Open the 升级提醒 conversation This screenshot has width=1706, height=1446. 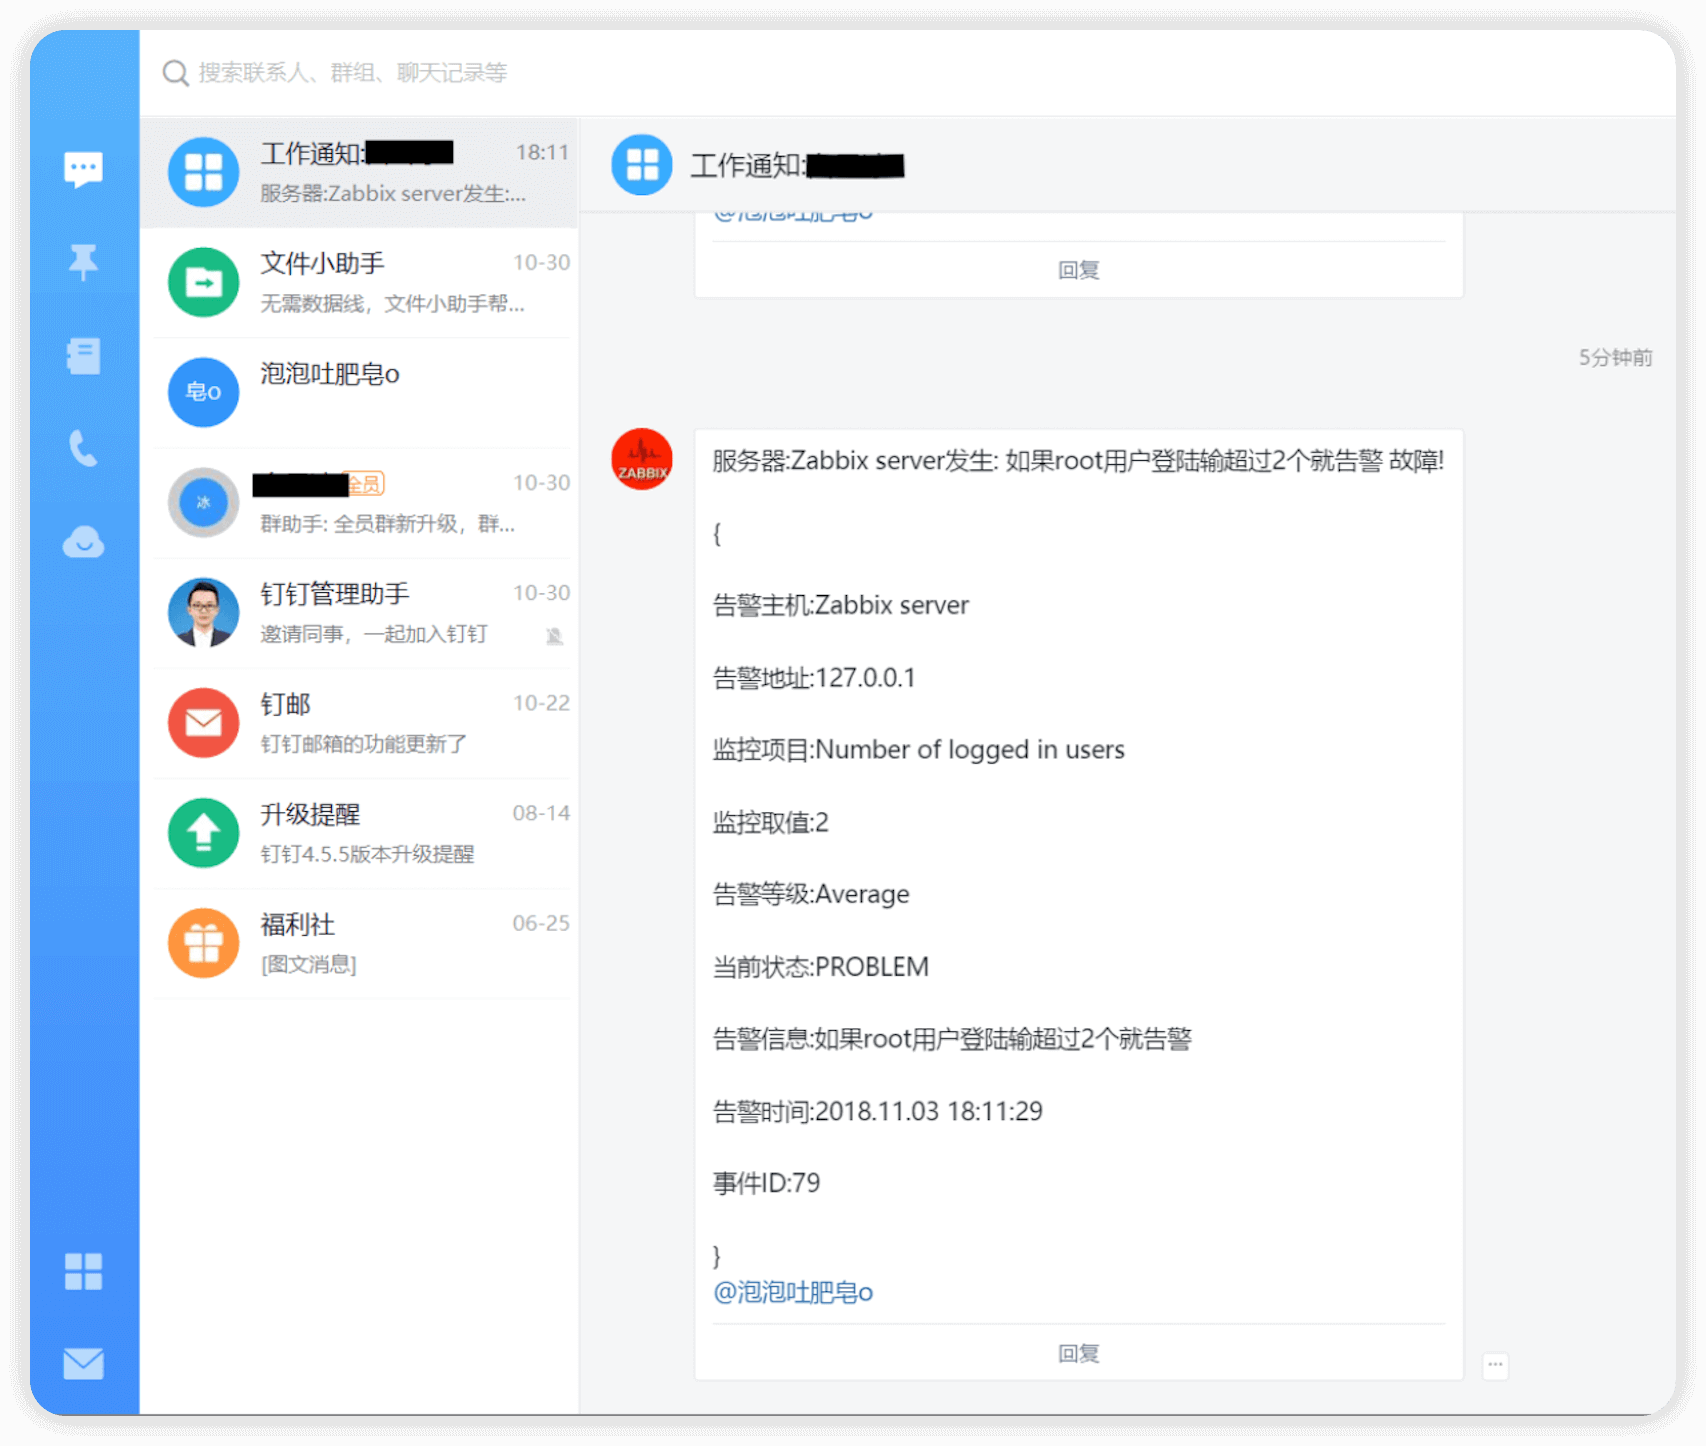[x=359, y=833]
